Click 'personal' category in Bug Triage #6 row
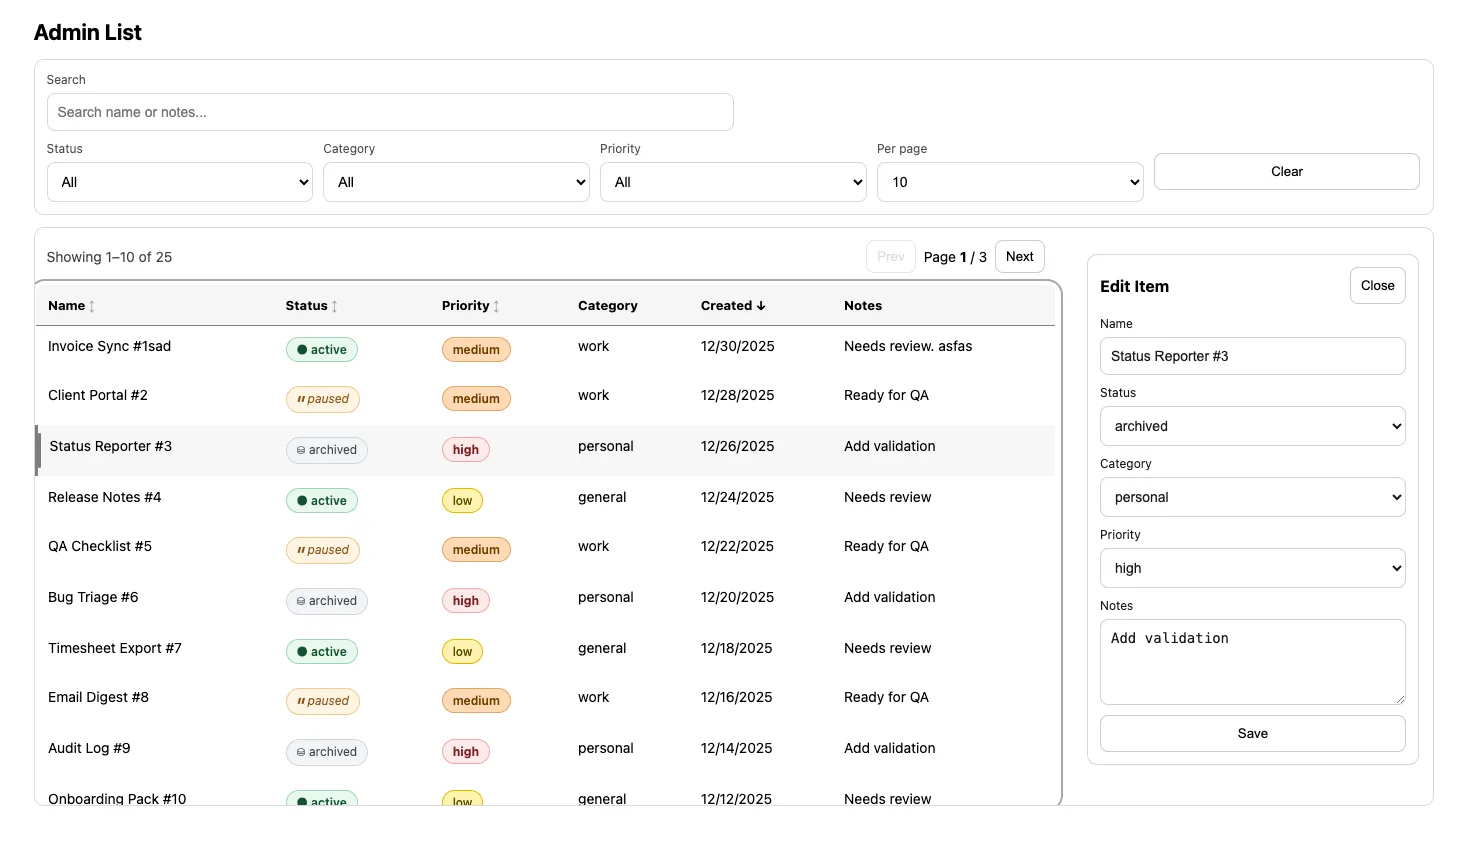Viewport: 1481px width, 855px height. coord(606,597)
